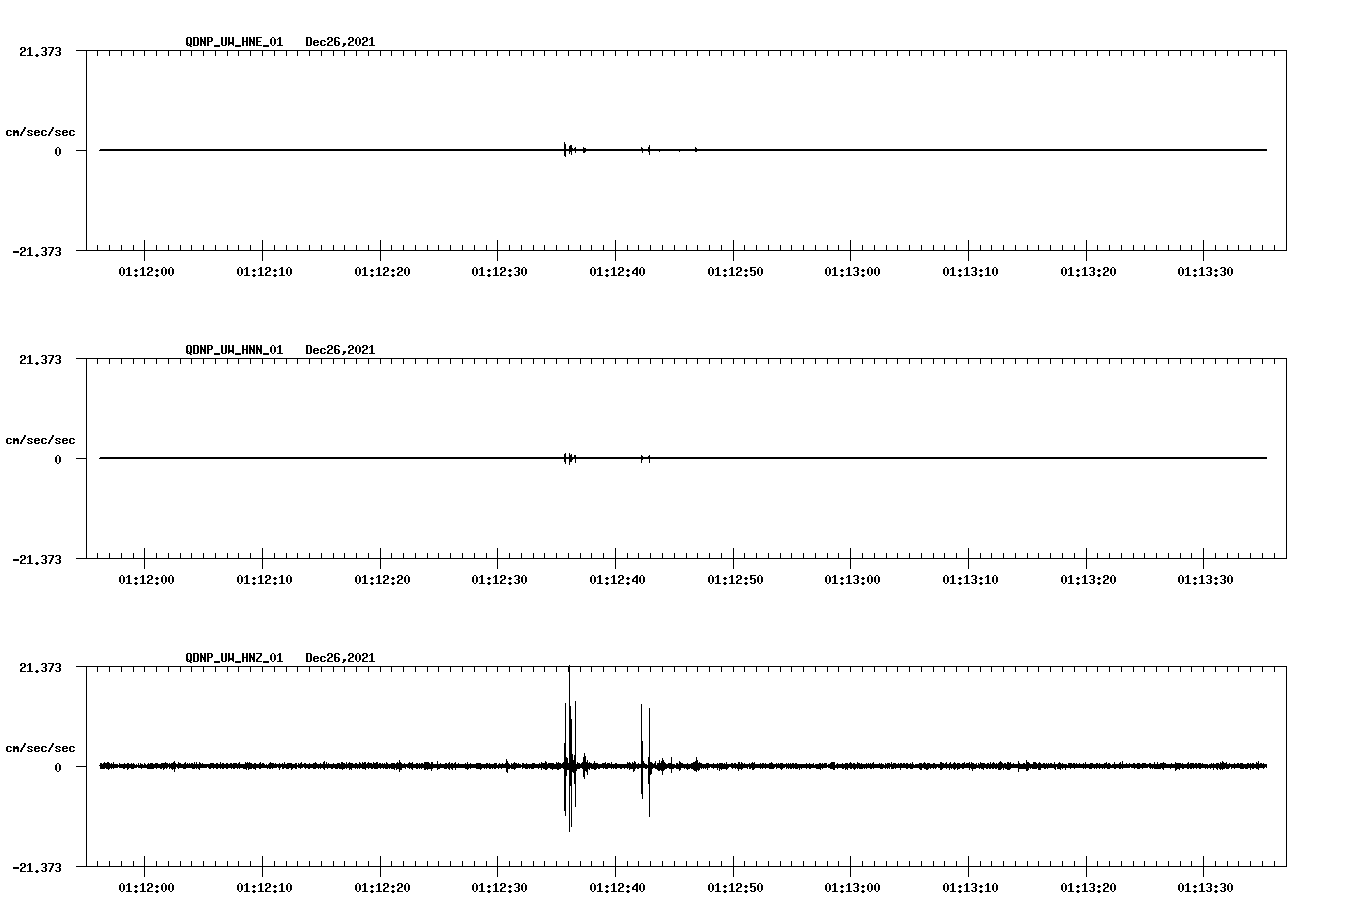1358x924 pixels.
Task: Click the Dec26,2021 date in HNE header
Action: pyautogui.click(x=340, y=42)
